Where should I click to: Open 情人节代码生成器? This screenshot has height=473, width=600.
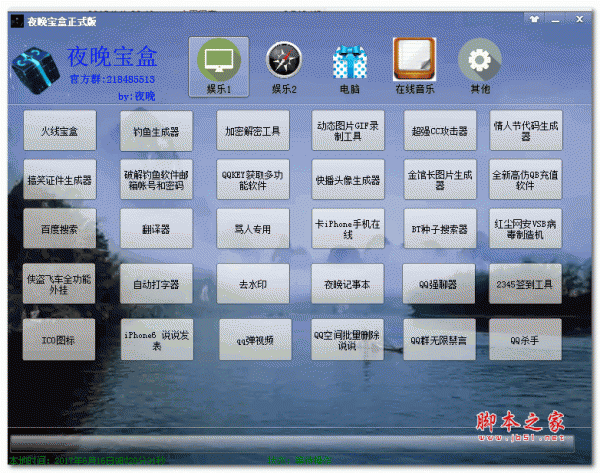point(526,131)
